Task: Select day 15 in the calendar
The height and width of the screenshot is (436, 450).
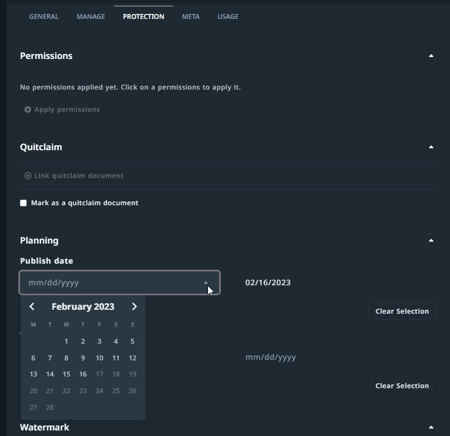Action: [66, 374]
